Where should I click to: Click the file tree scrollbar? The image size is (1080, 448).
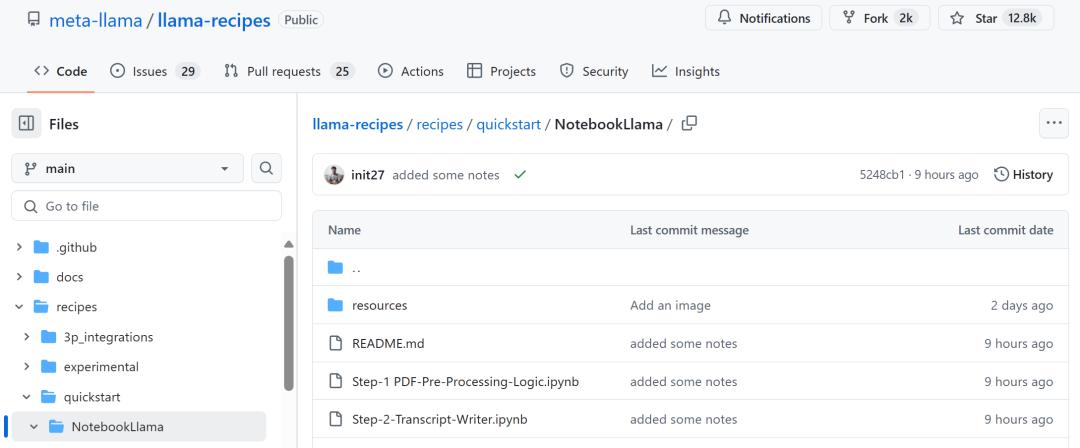(289, 323)
